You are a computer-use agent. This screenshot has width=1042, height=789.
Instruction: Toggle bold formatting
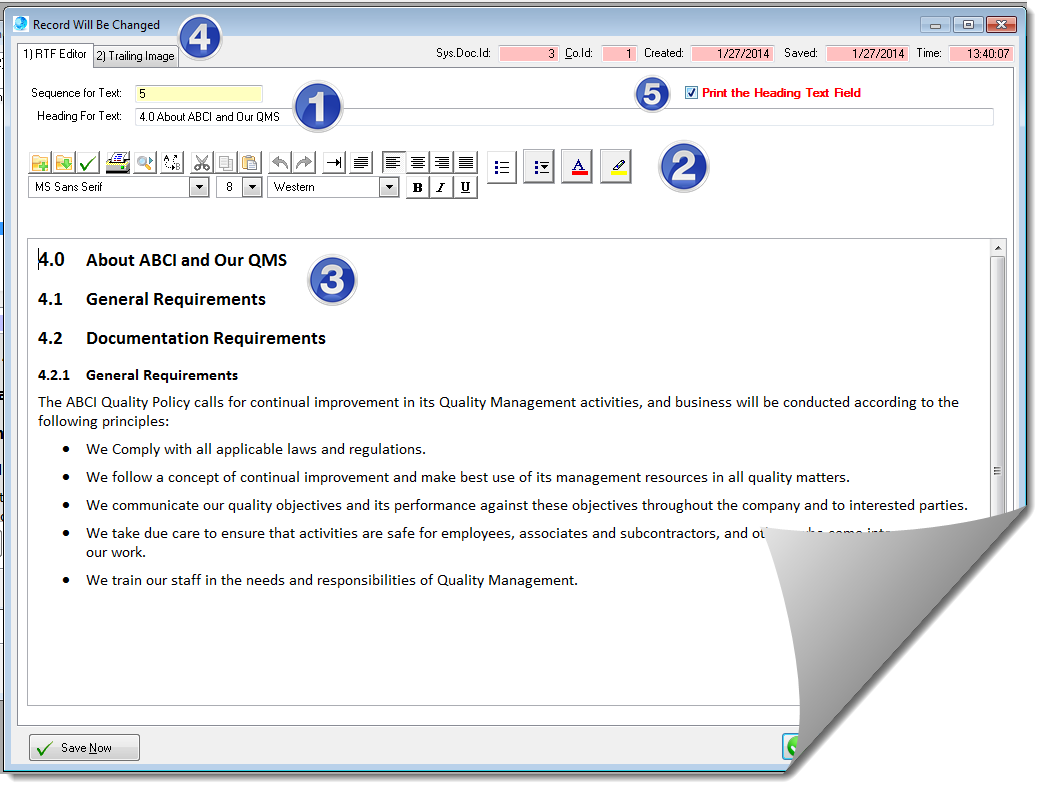417,187
